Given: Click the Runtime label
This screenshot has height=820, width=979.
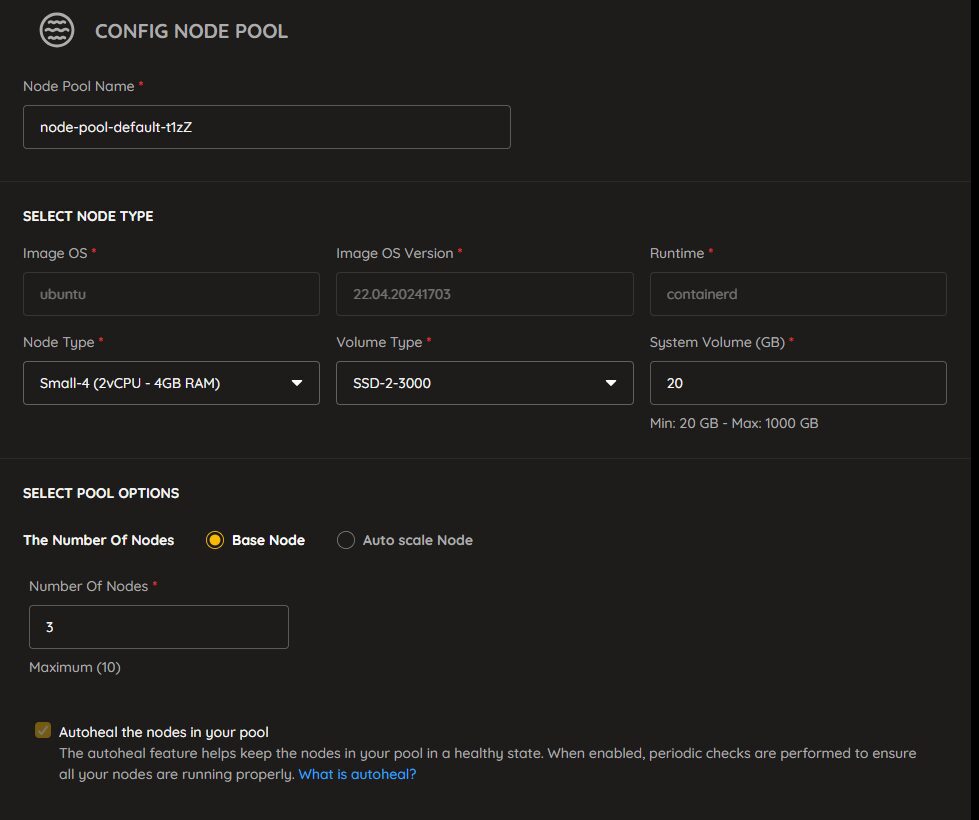Looking at the screenshot, I should [x=677, y=253].
